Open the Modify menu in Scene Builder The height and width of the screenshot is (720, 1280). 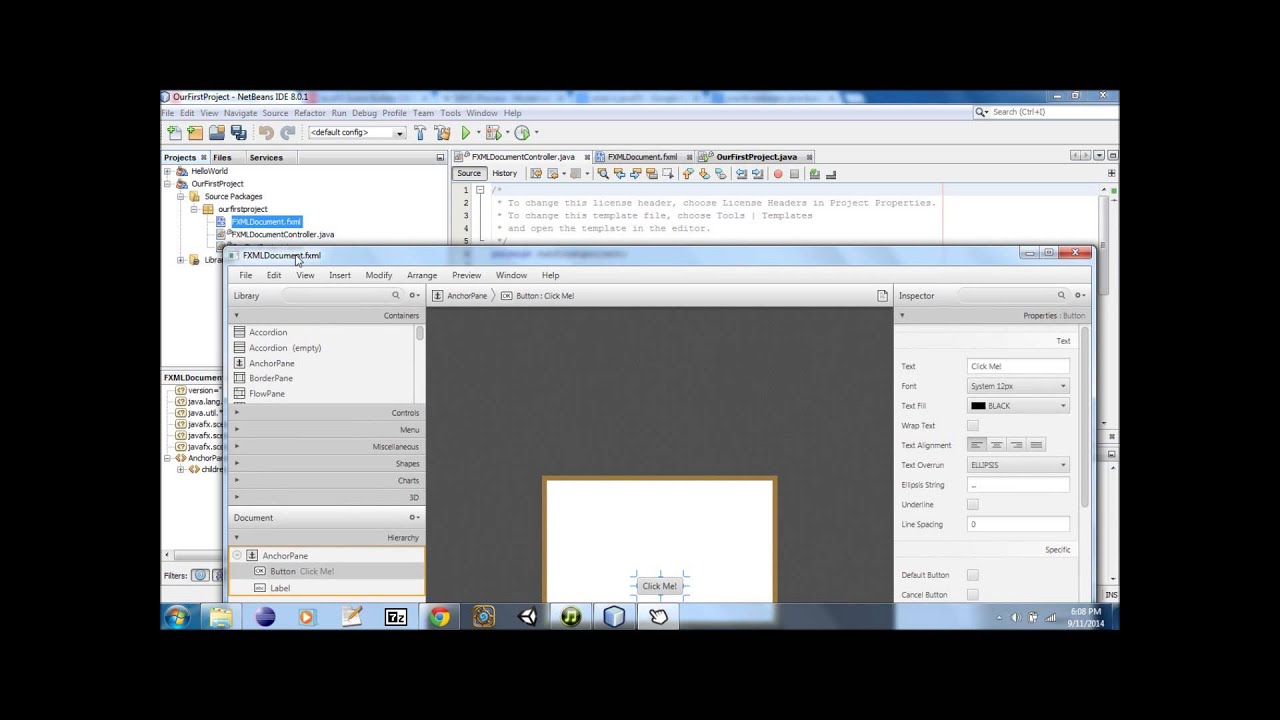pyautogui.click(x=378, y=275)
